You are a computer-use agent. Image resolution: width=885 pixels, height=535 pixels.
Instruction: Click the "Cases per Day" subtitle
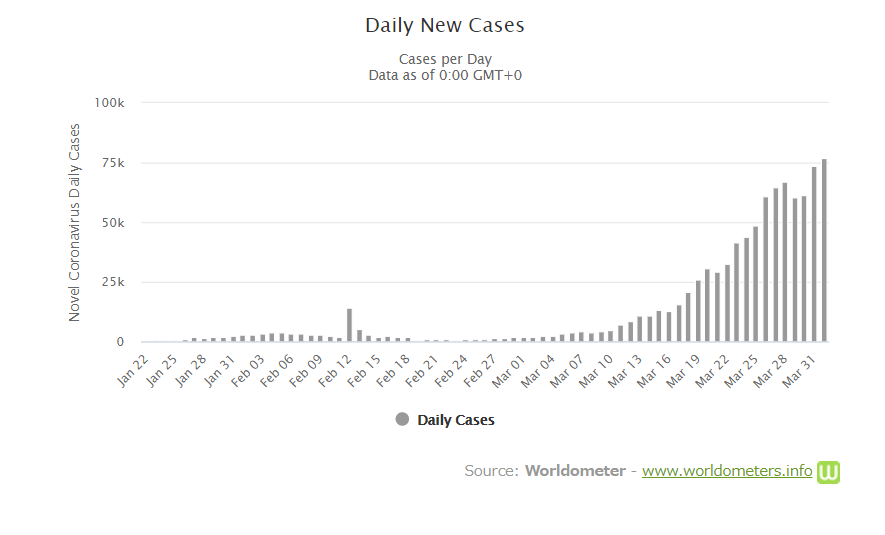445,59
